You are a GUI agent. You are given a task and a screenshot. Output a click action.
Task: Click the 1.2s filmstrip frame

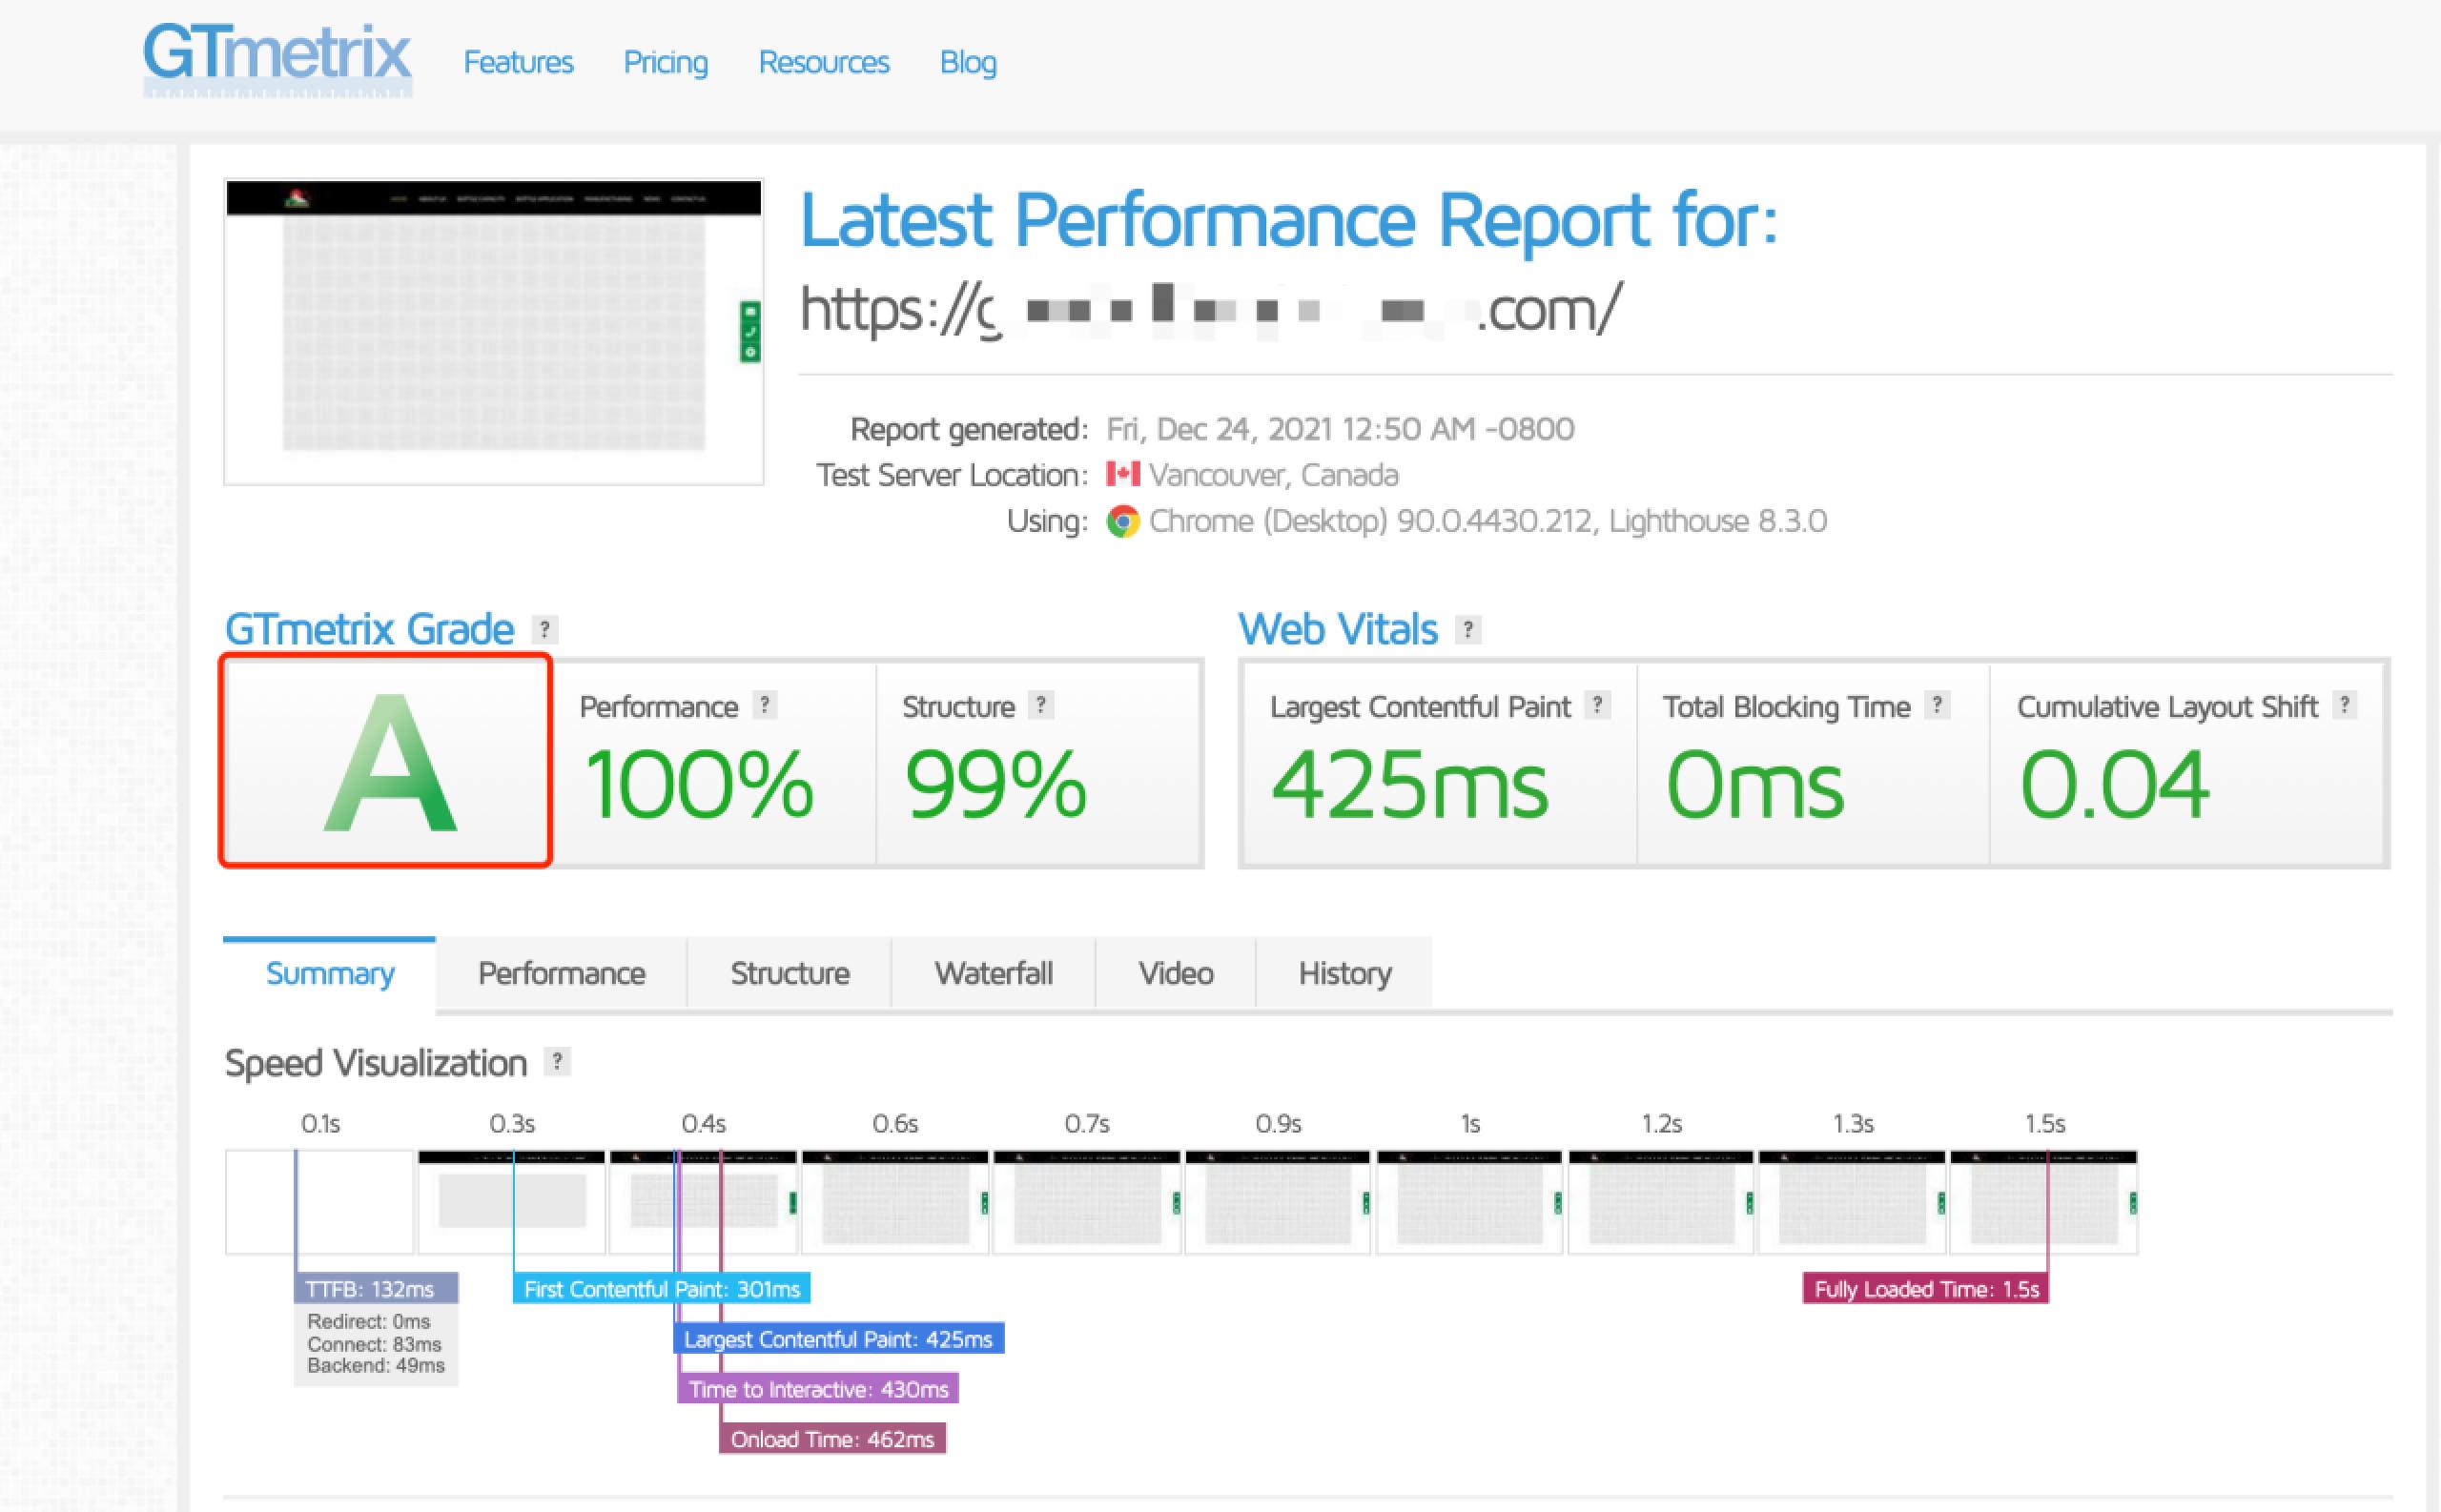click(x=1661, y=1202)
